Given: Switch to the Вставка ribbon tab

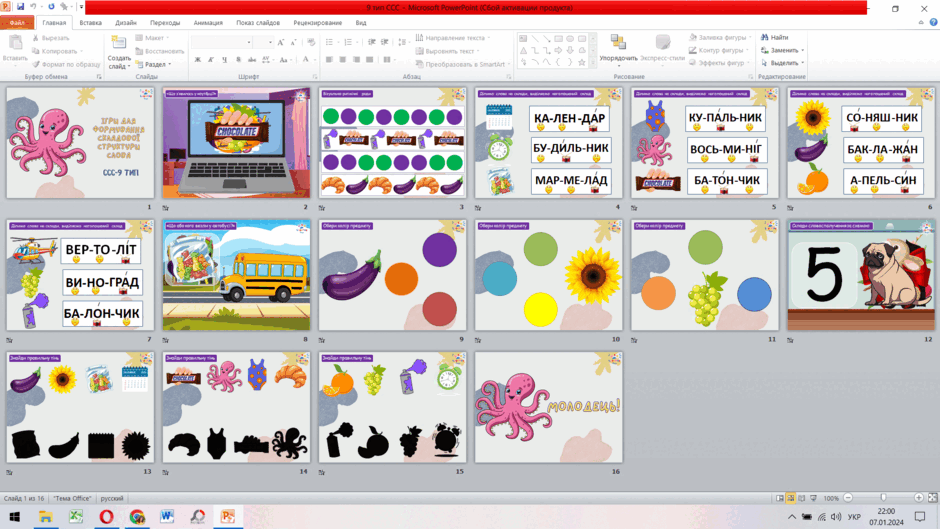Looking at the screenshot, I should coord(91,23).
